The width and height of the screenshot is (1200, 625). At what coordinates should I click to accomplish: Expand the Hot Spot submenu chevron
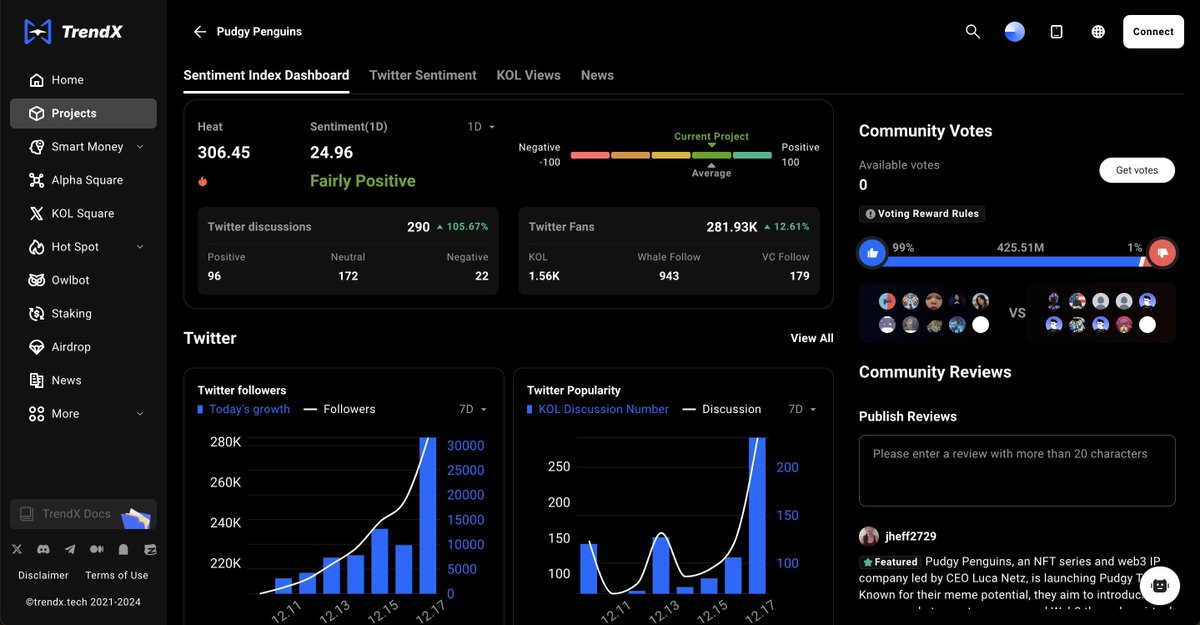[140, 247]
